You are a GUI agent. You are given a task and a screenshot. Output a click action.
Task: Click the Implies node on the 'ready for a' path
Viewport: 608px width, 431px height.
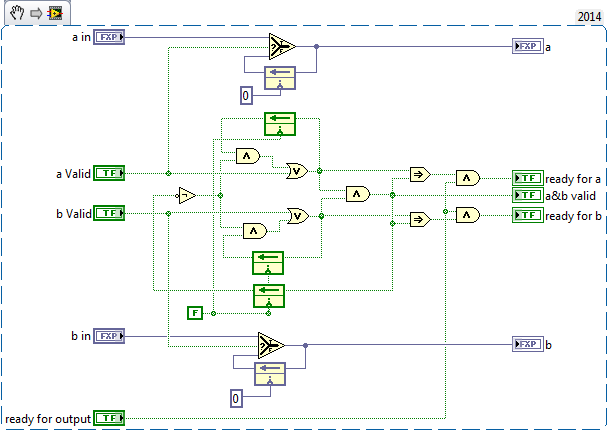[x=420, y=174]
